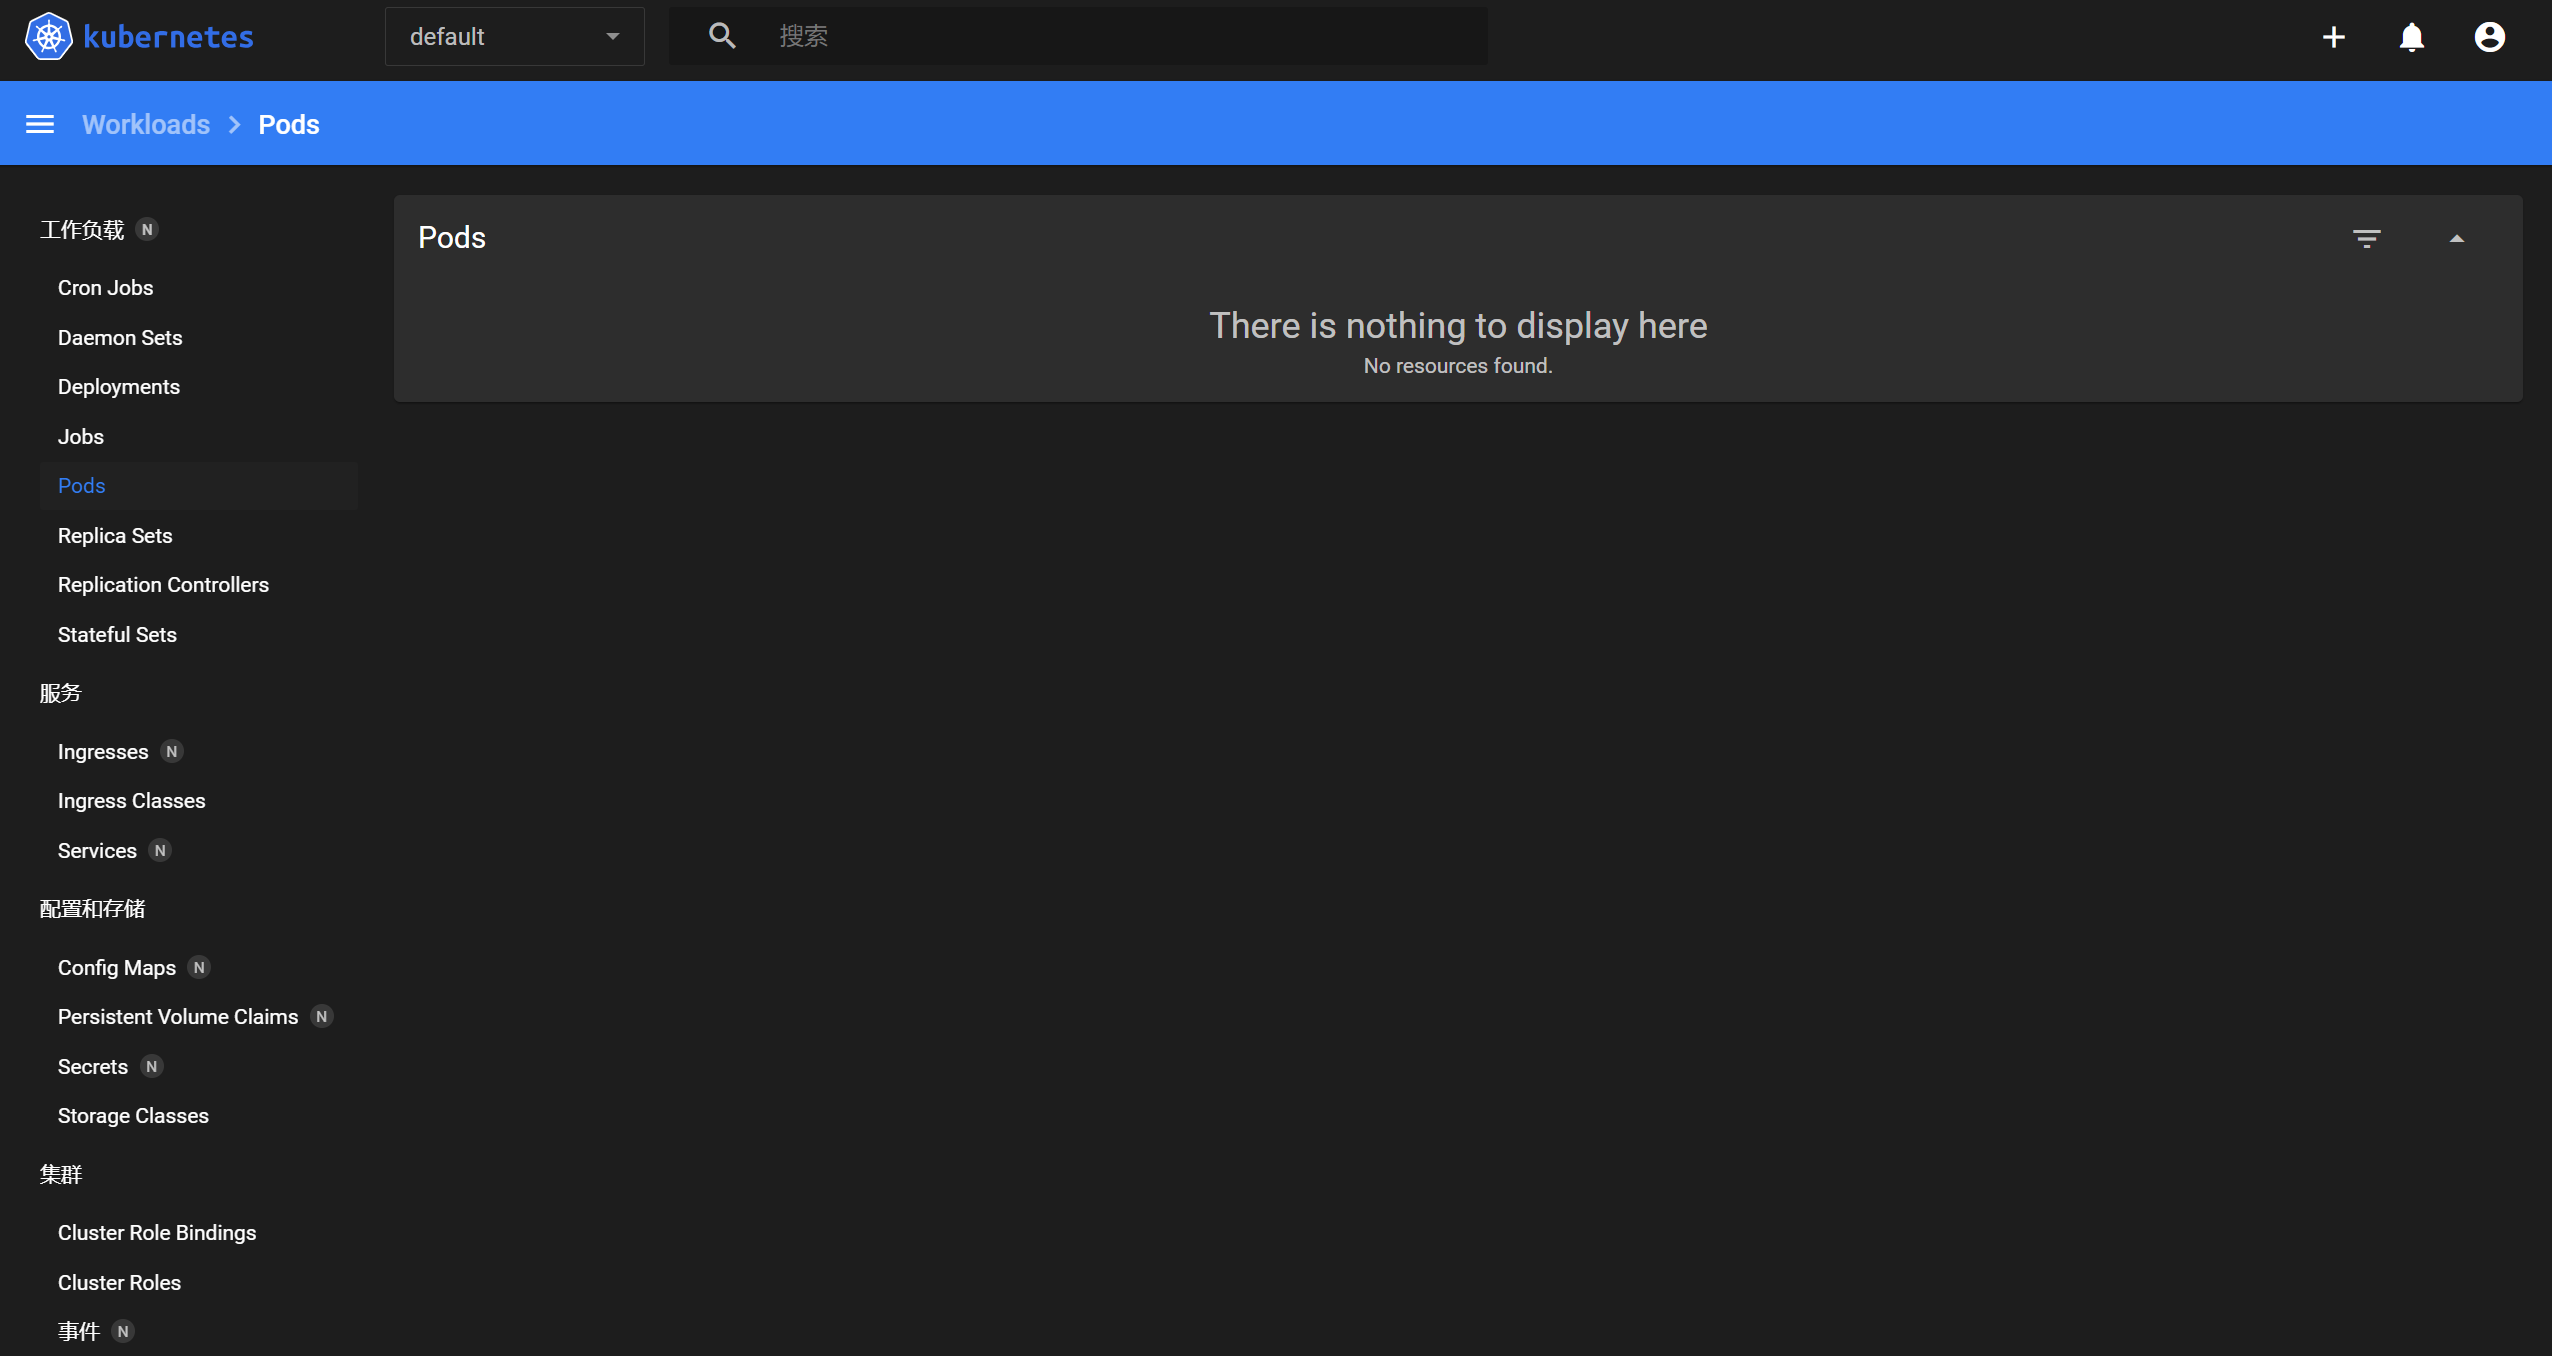Open the Pods filter icon
This screenshot has height=1356, width=2552.
tap(2366, 238)
